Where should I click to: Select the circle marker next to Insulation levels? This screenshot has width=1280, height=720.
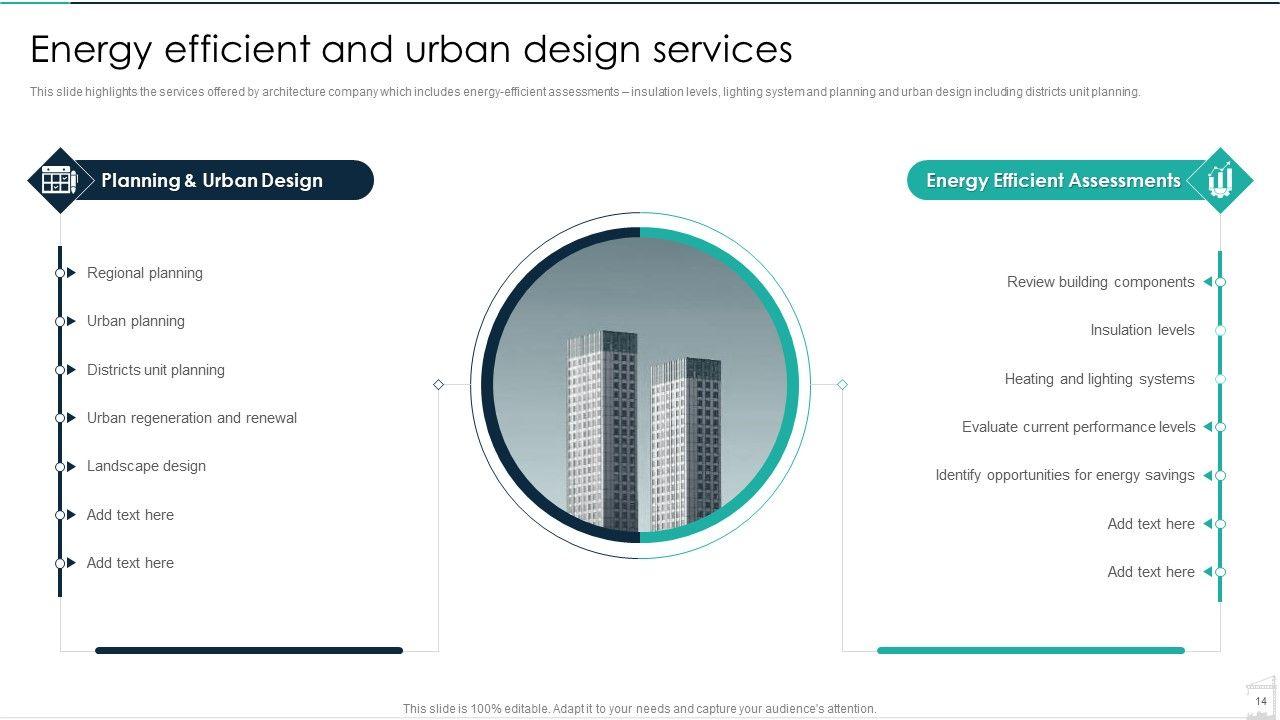click(1220, 330)
